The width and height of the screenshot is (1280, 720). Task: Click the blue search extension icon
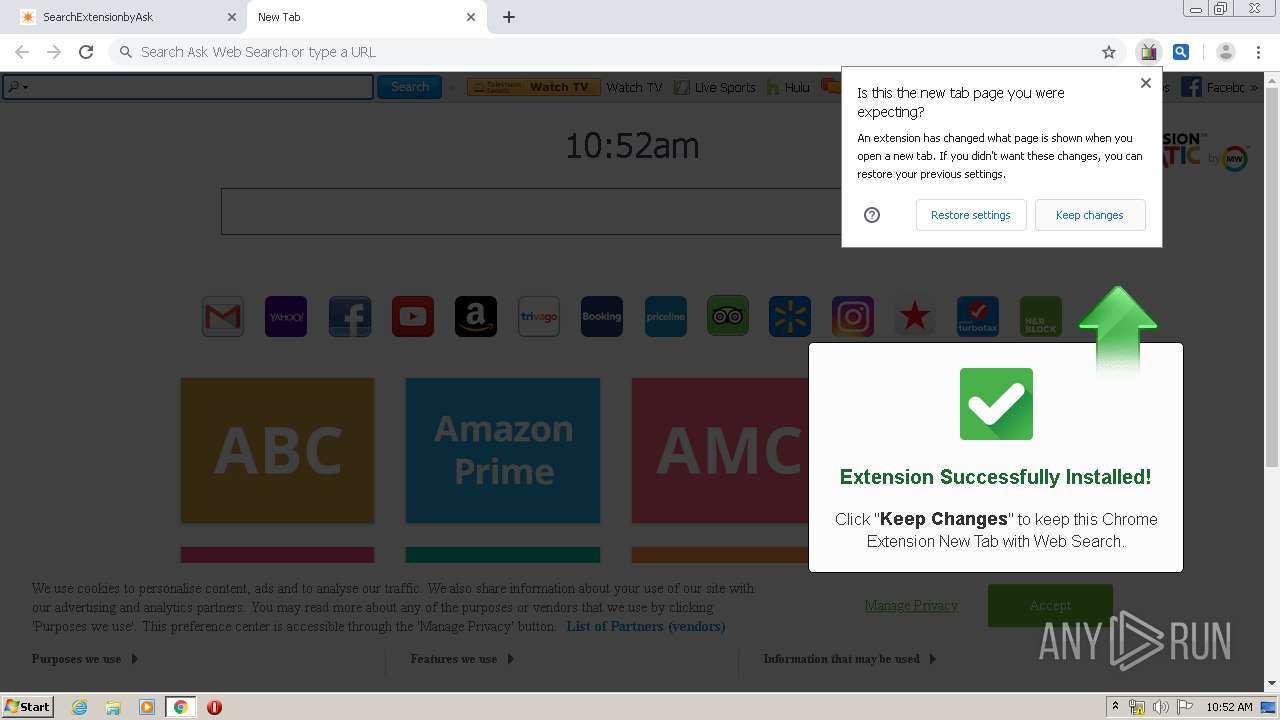pyautogui.click(x=1181, y=52)
